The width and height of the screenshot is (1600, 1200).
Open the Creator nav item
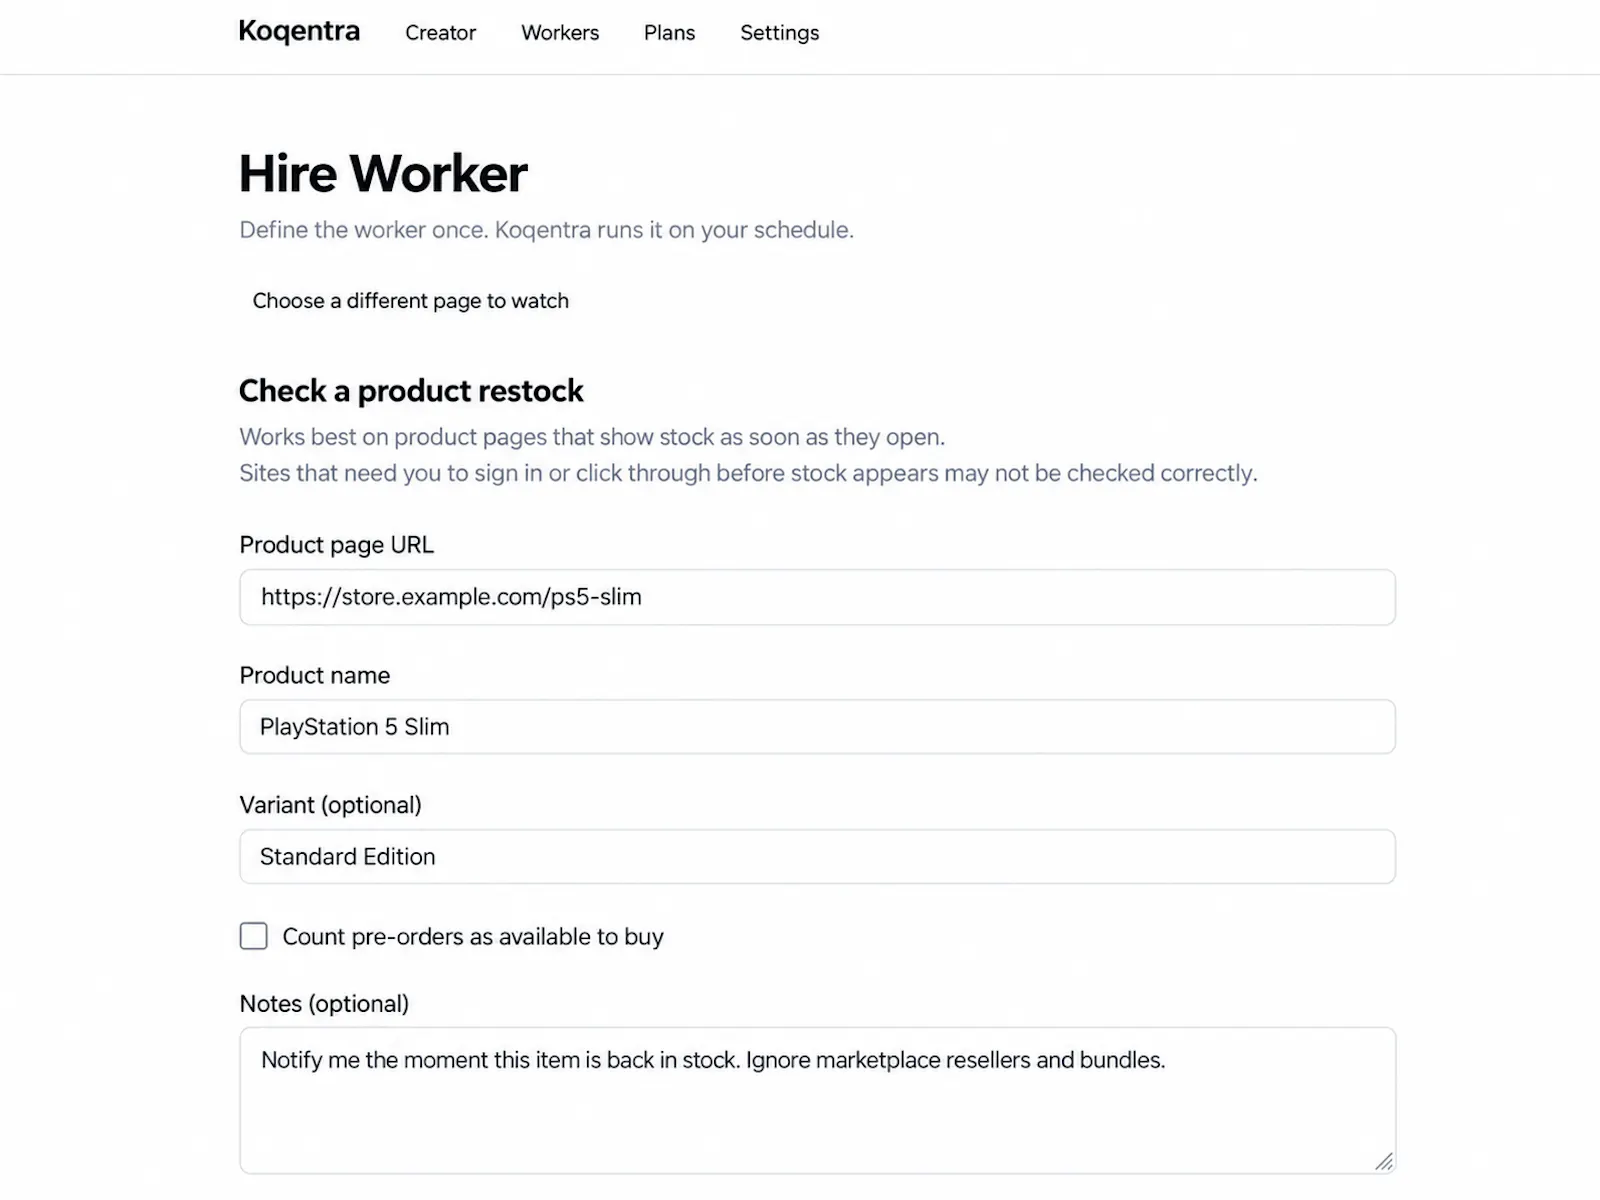tap(440, 33)
